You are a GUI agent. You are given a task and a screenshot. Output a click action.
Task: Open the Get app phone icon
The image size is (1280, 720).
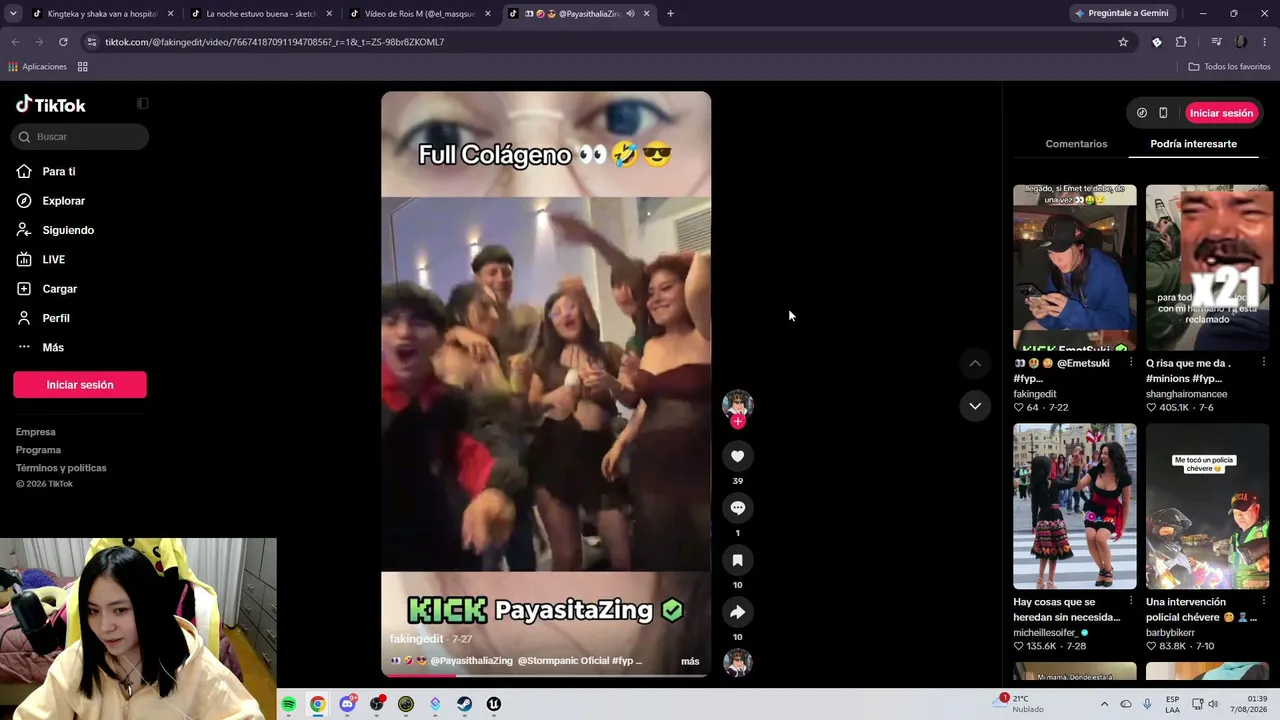click(x=1163, y=113)
